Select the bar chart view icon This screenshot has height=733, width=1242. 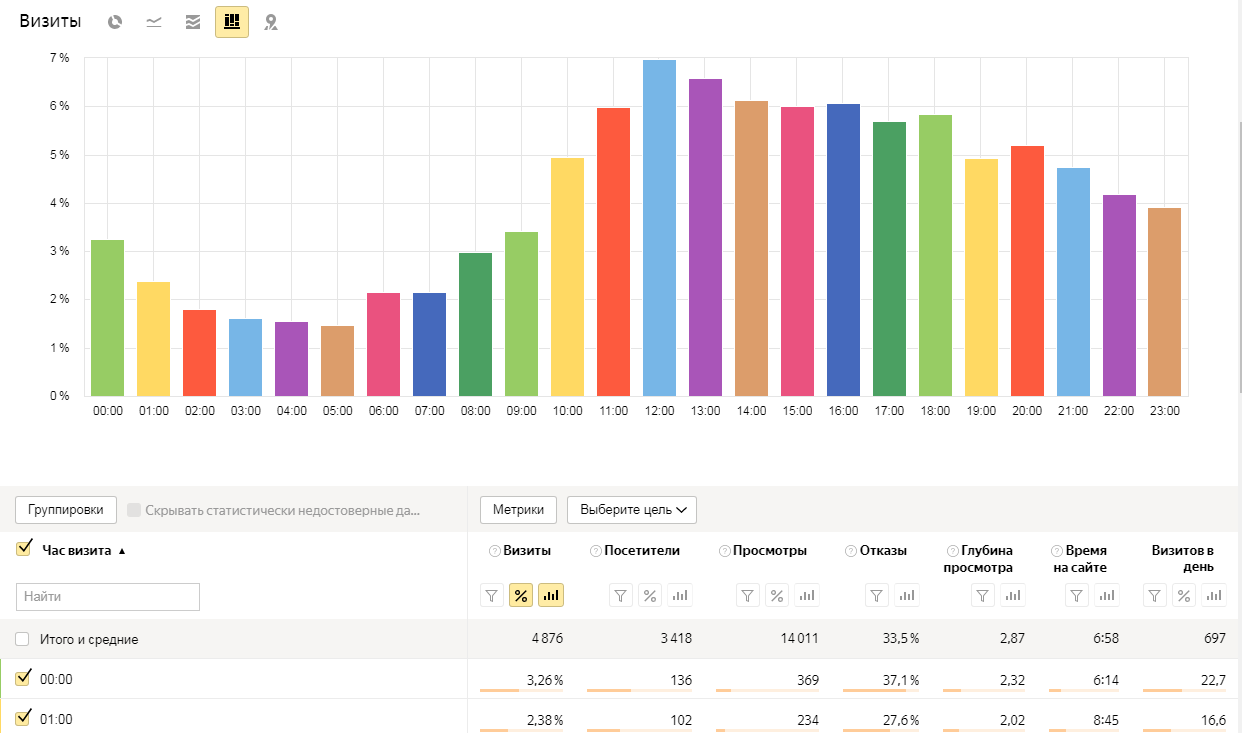[x=232, y=22]
